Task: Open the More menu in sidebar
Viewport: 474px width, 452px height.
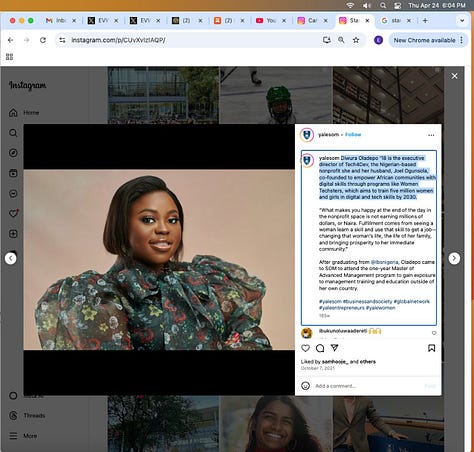Action: [23, 436]
